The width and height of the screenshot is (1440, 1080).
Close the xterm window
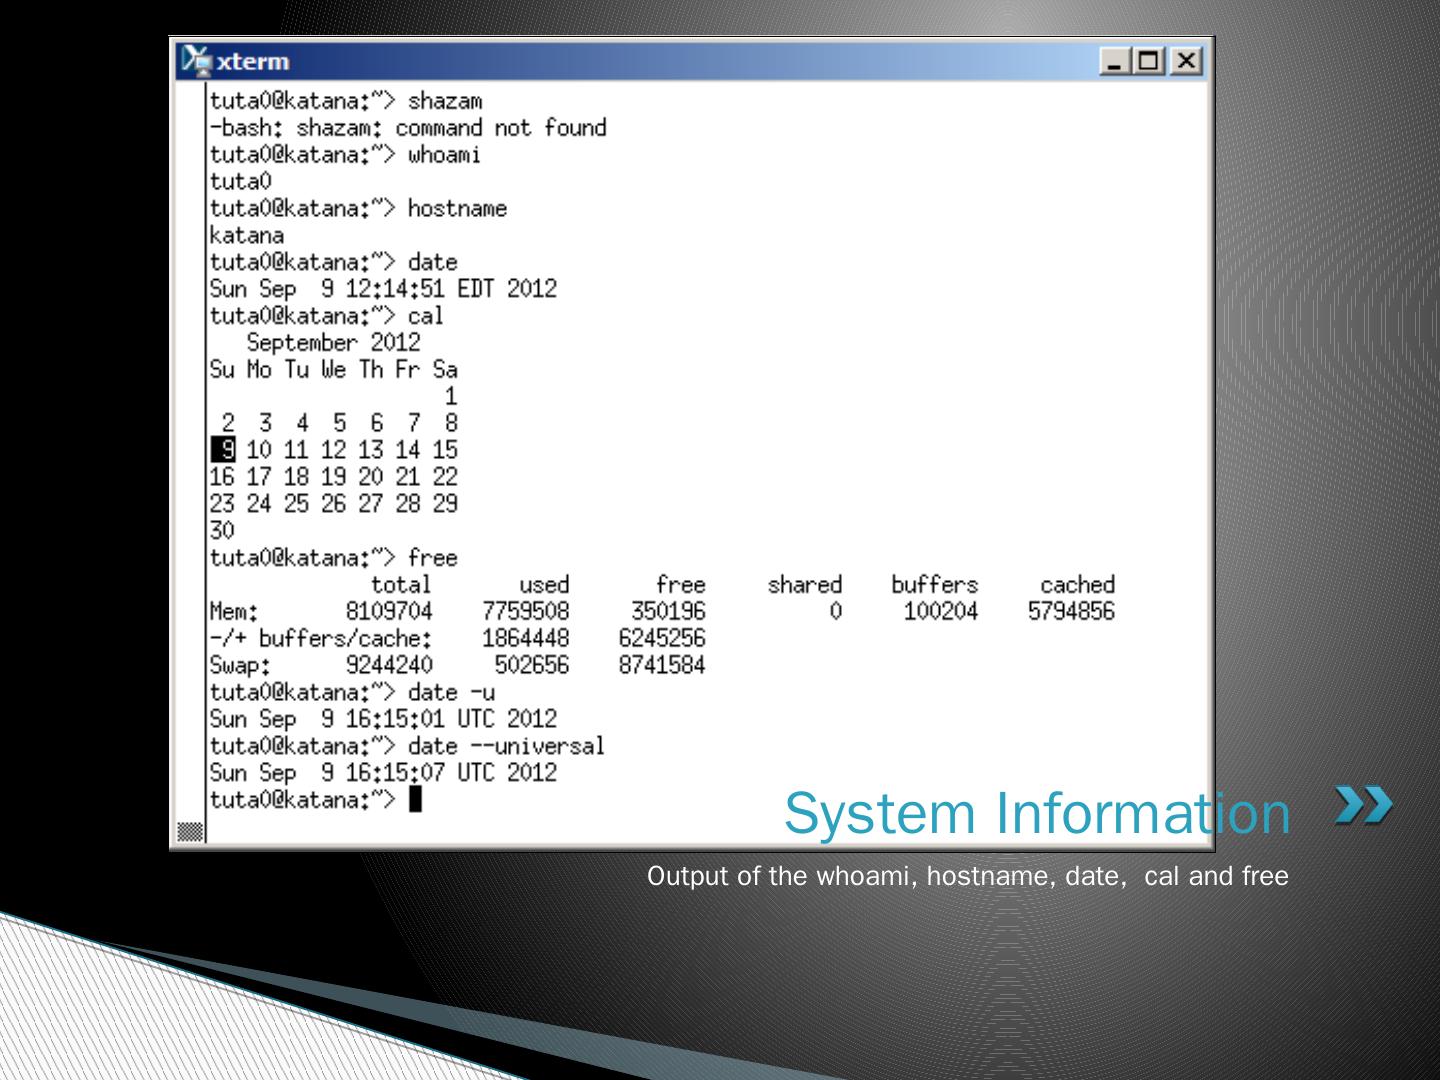tap(1186, 62)
